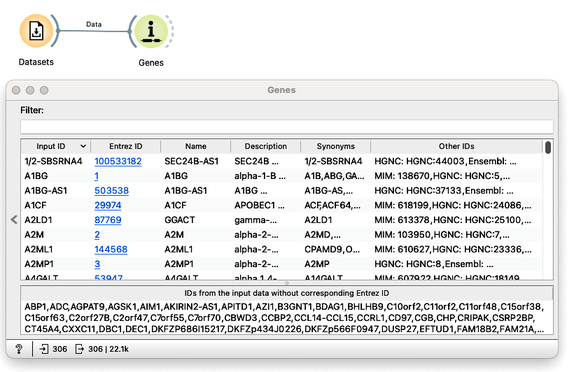574x372 pixels.
Task: Close the Genes window with red button
Action: pos(16,90)
